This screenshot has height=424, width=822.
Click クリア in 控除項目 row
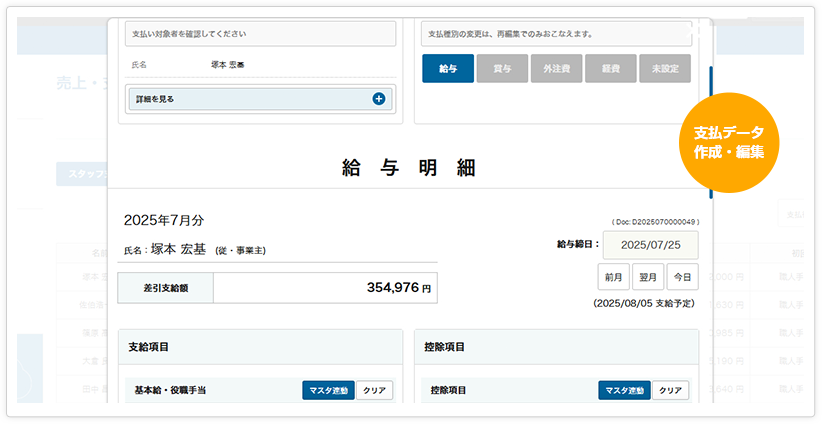pyautogui.click(x=670, y=390)
